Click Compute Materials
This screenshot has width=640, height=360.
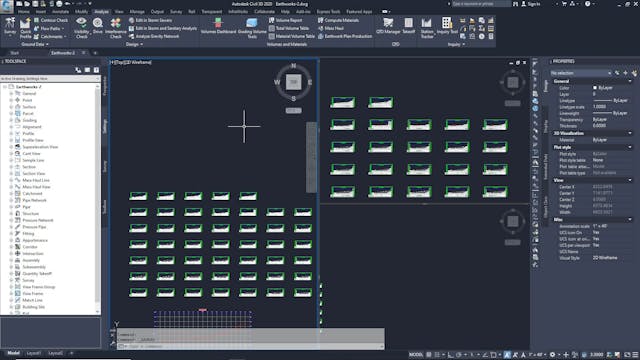tap(338, 20)
